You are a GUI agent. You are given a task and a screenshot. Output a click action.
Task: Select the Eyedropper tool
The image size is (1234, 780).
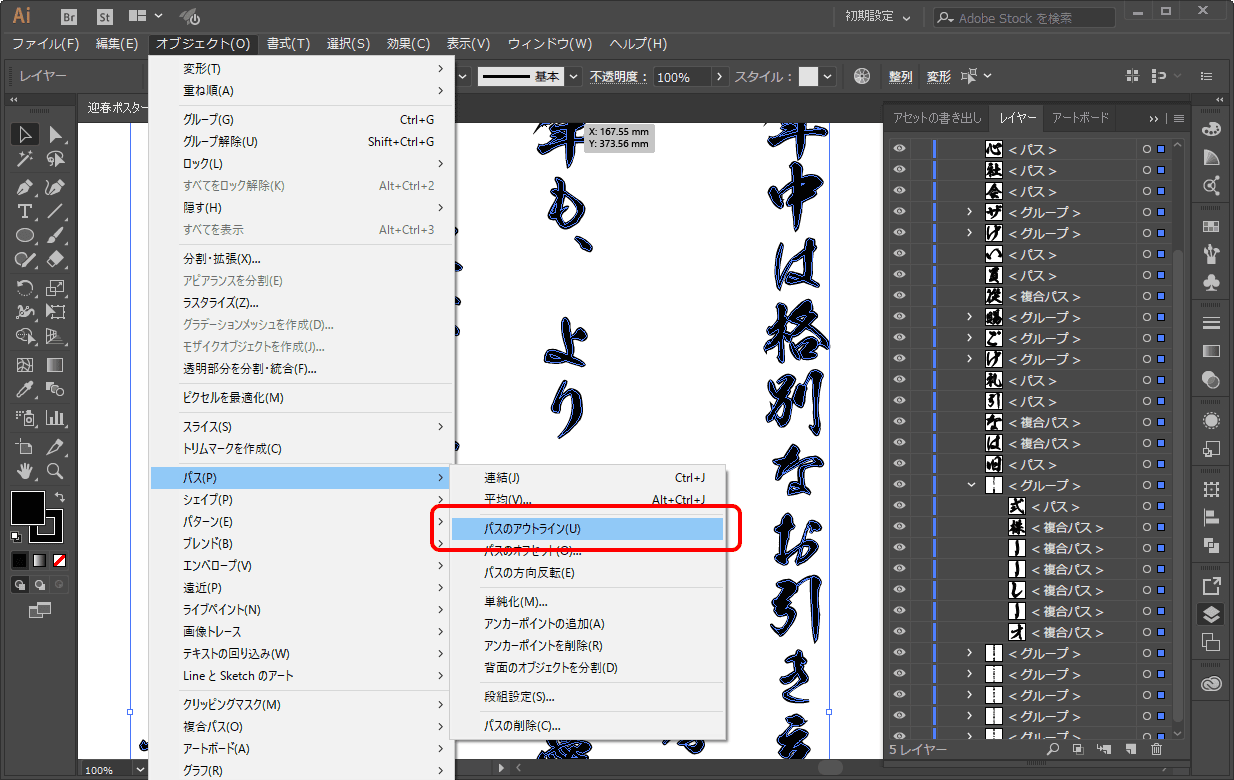point(25,389)
